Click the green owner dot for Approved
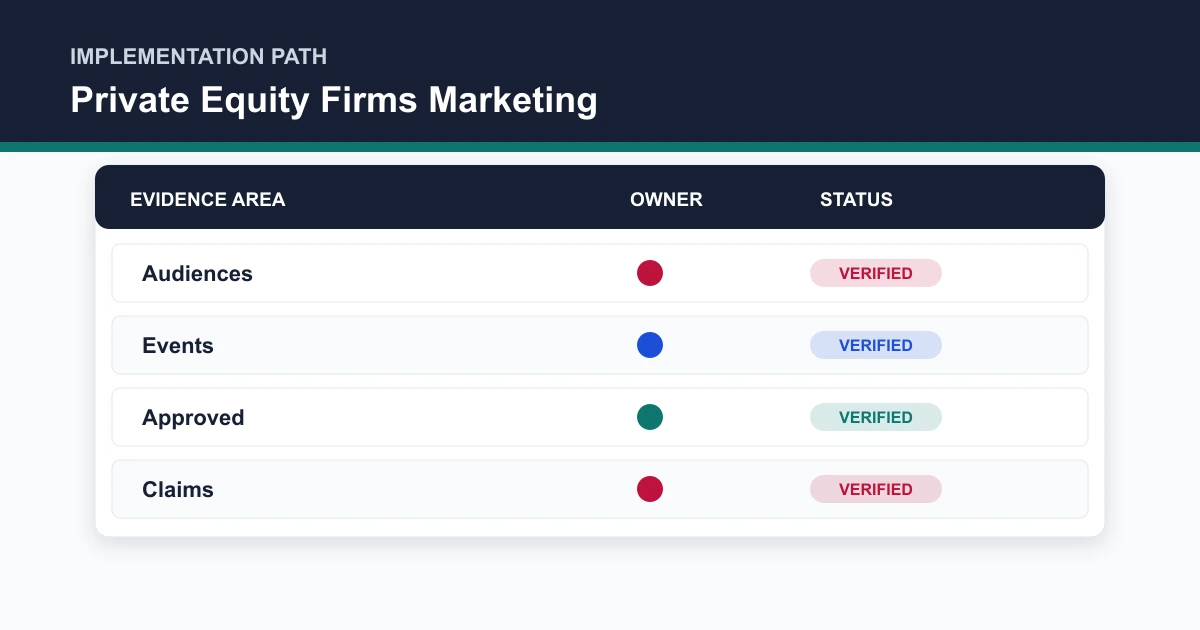This screenshot has width=1200, height=630. pos(650,417)
